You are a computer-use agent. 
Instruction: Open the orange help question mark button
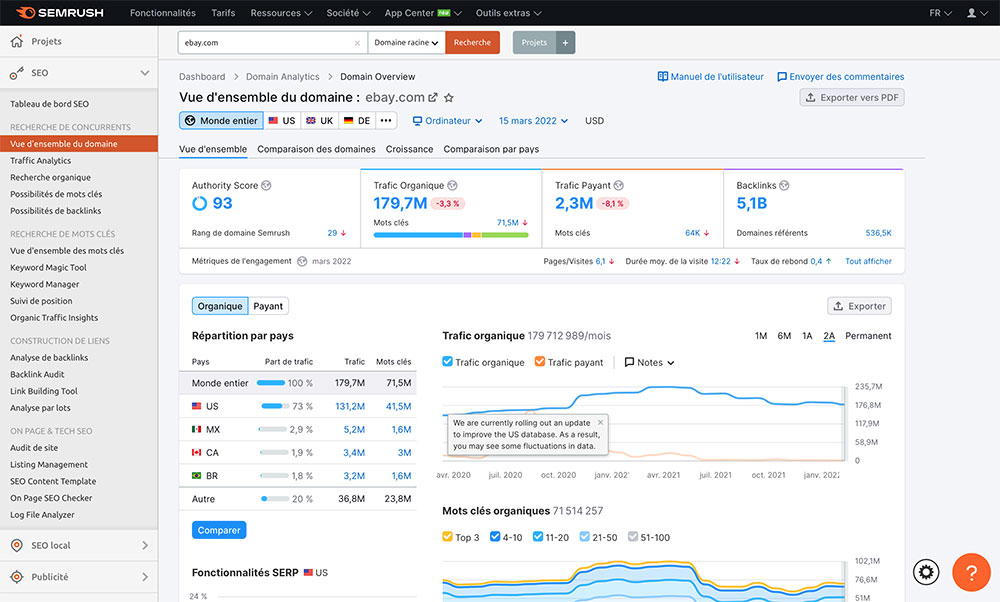pyautogui.click(x=971, y=572)
